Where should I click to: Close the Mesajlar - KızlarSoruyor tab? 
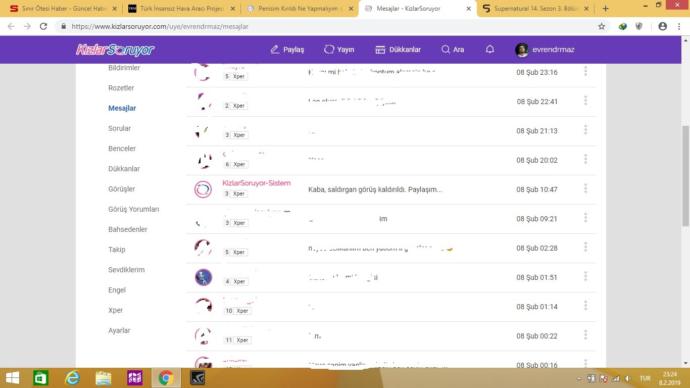(468, 8)
